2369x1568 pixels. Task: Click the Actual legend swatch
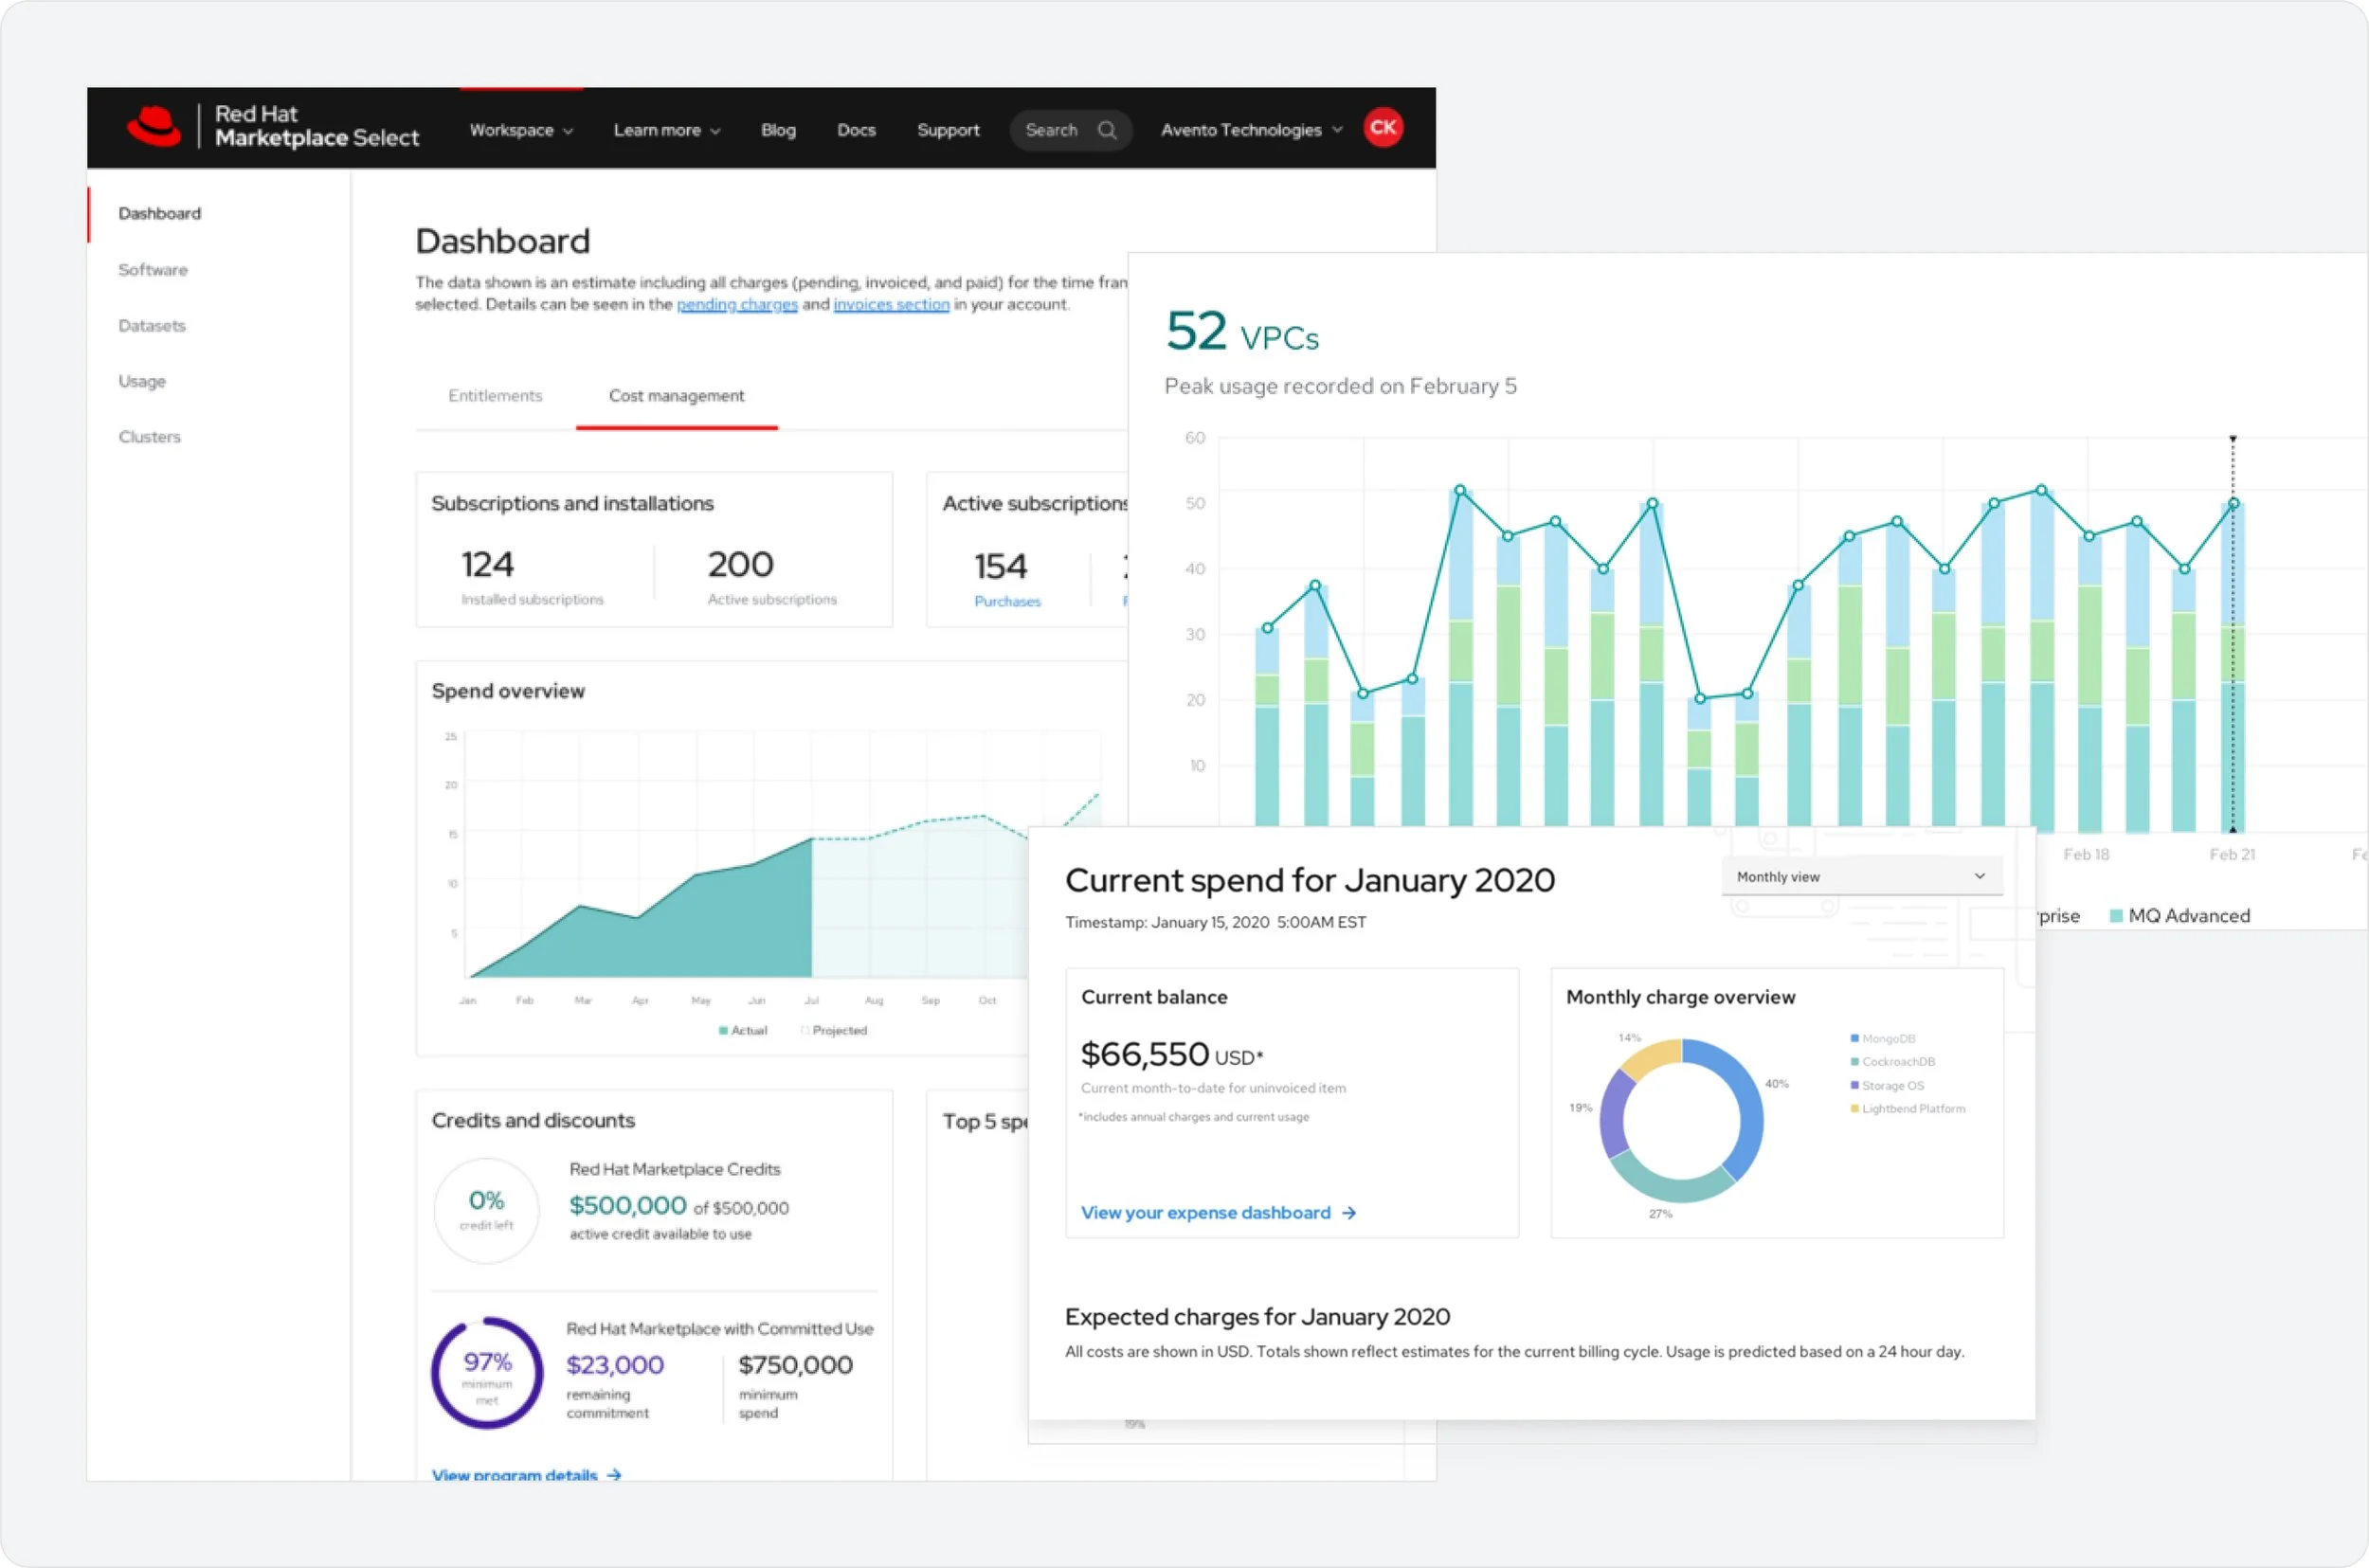(723, 1031)
